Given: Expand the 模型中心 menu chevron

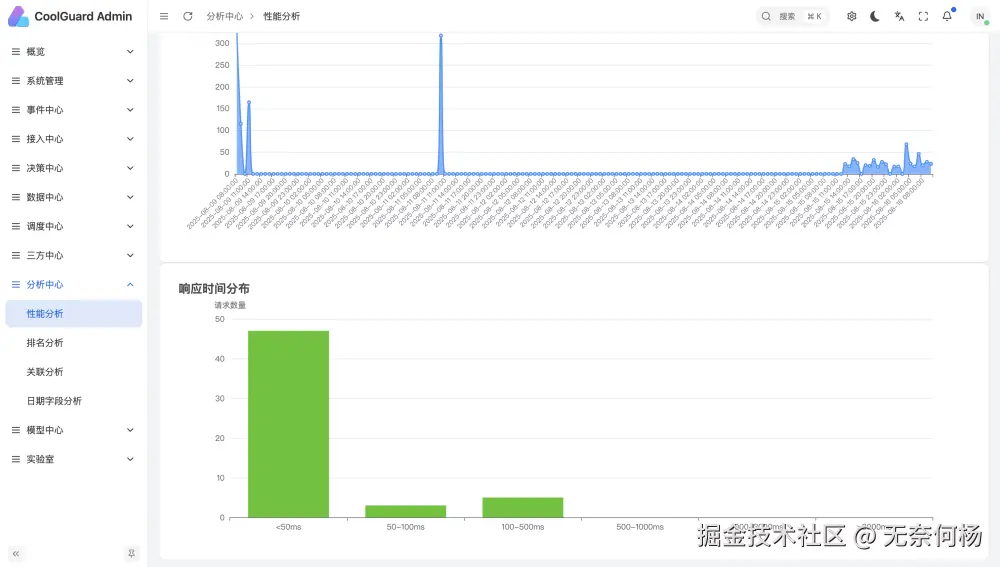Looking at the screenshot, I should [130, 430].
